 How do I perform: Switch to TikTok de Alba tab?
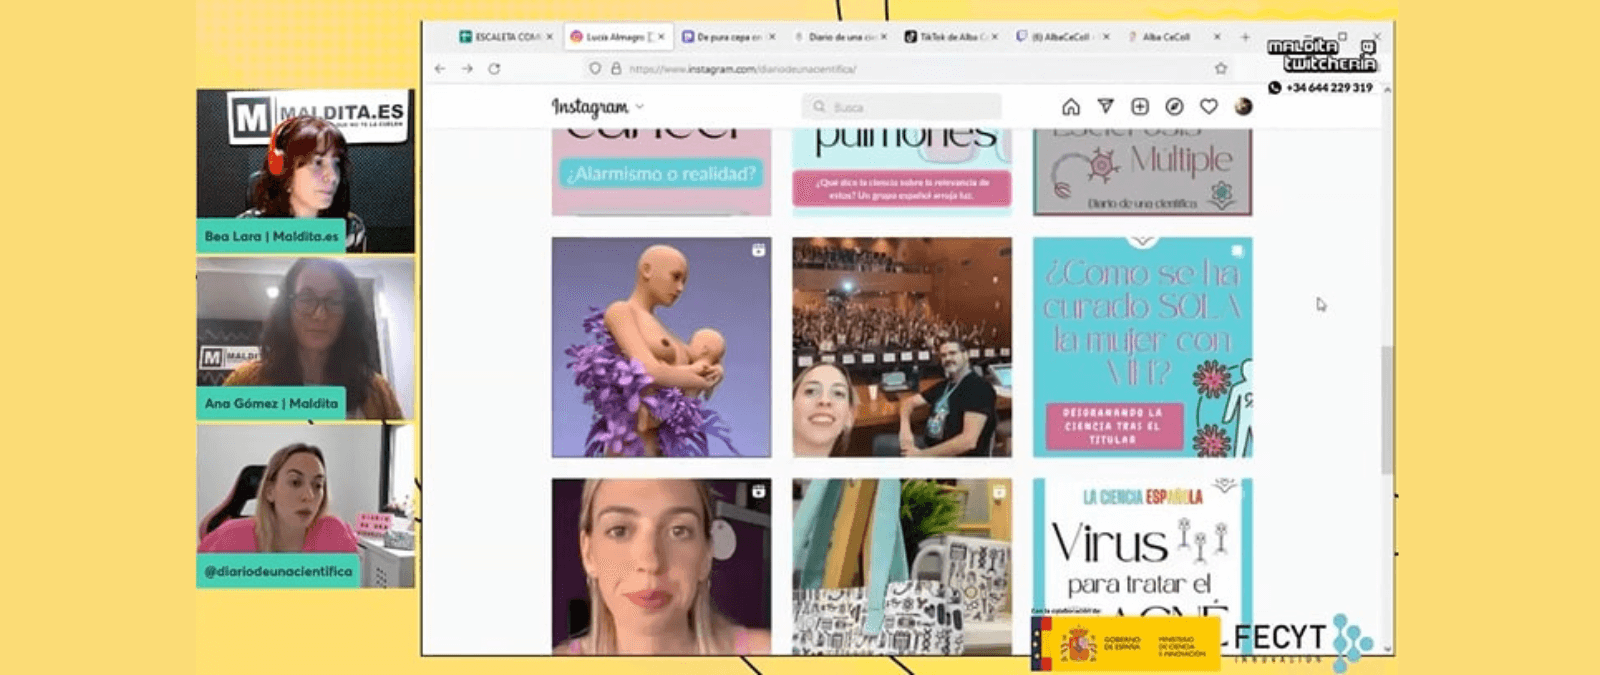pyautogui.click(x=946, y=37)
